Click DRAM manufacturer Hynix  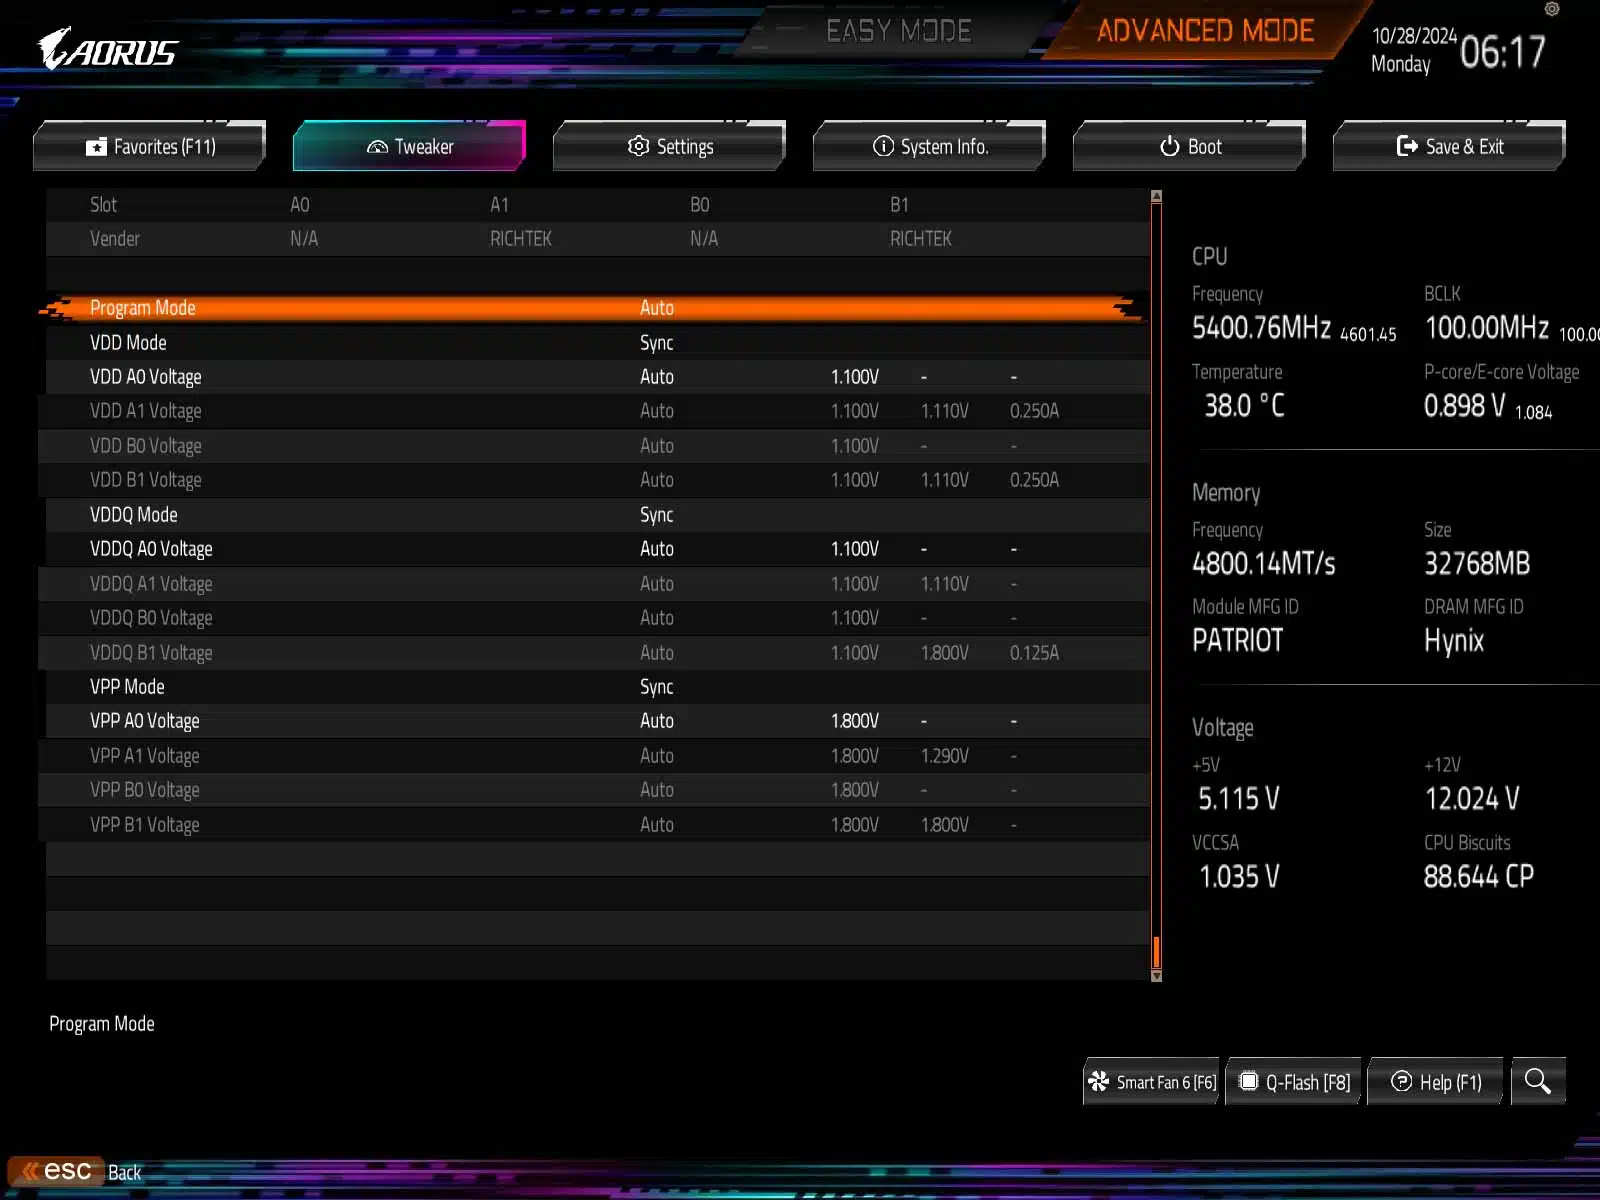[x=1454, y=641]
